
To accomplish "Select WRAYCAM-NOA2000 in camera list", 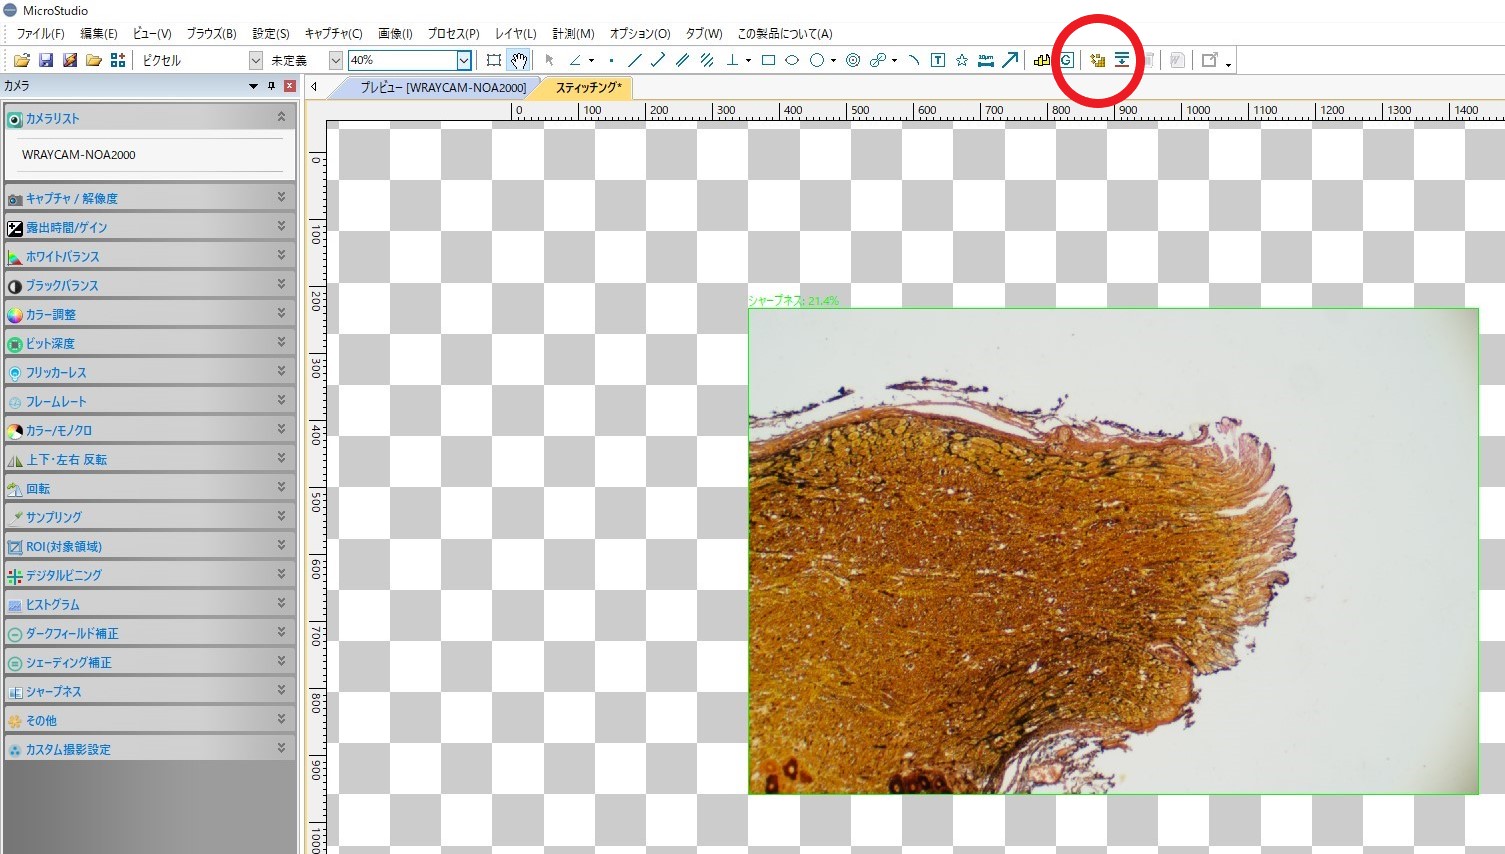I will click(x=79, y=155).
